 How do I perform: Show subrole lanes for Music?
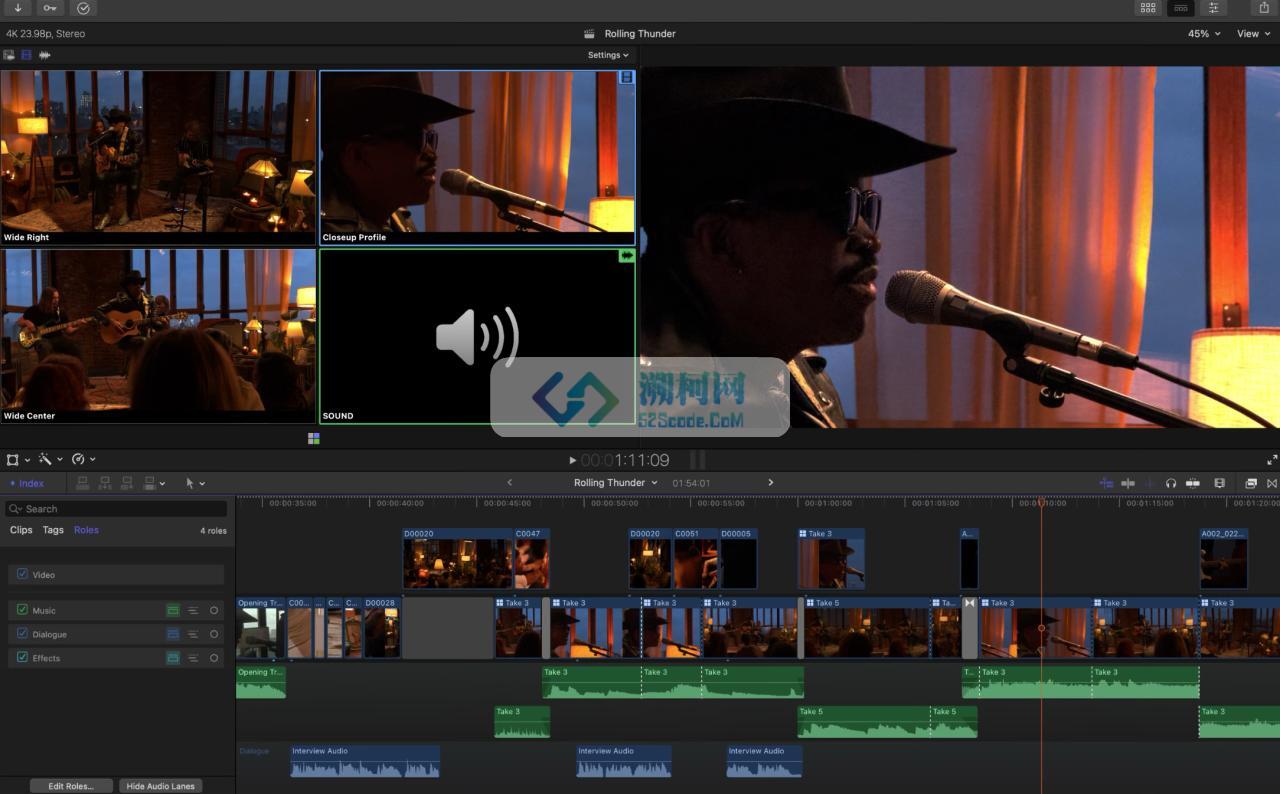(193, 610)
